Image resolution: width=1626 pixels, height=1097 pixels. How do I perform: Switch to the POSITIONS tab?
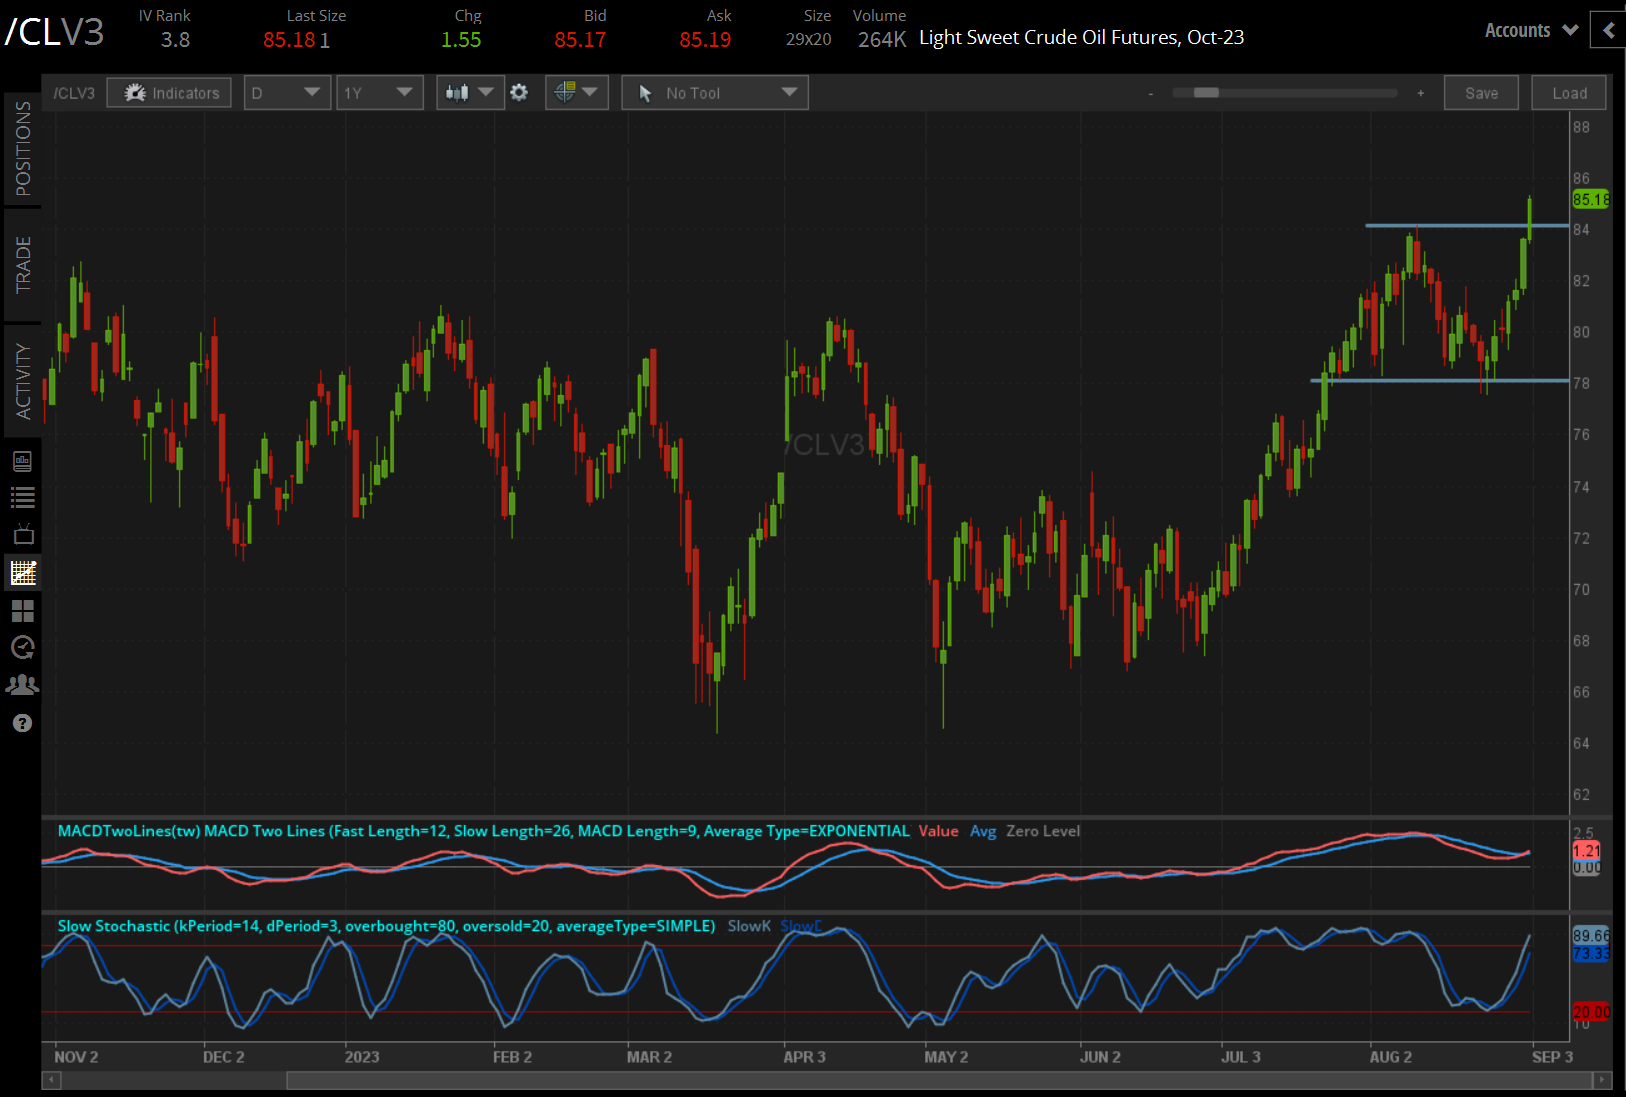(23, 150)
